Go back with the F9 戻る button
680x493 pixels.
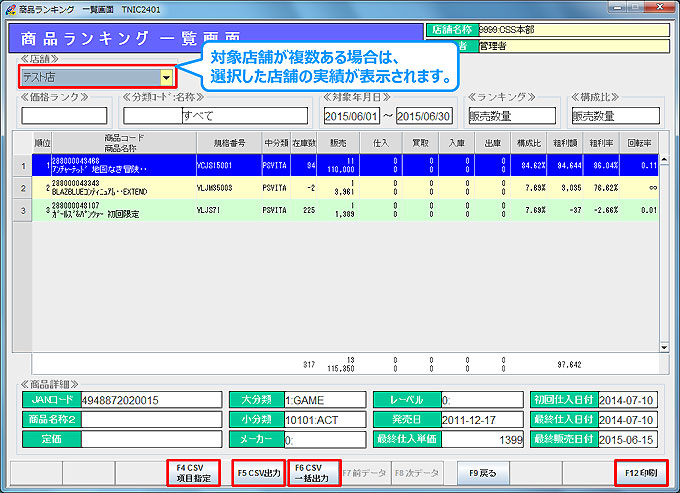[x=483, y=472]
